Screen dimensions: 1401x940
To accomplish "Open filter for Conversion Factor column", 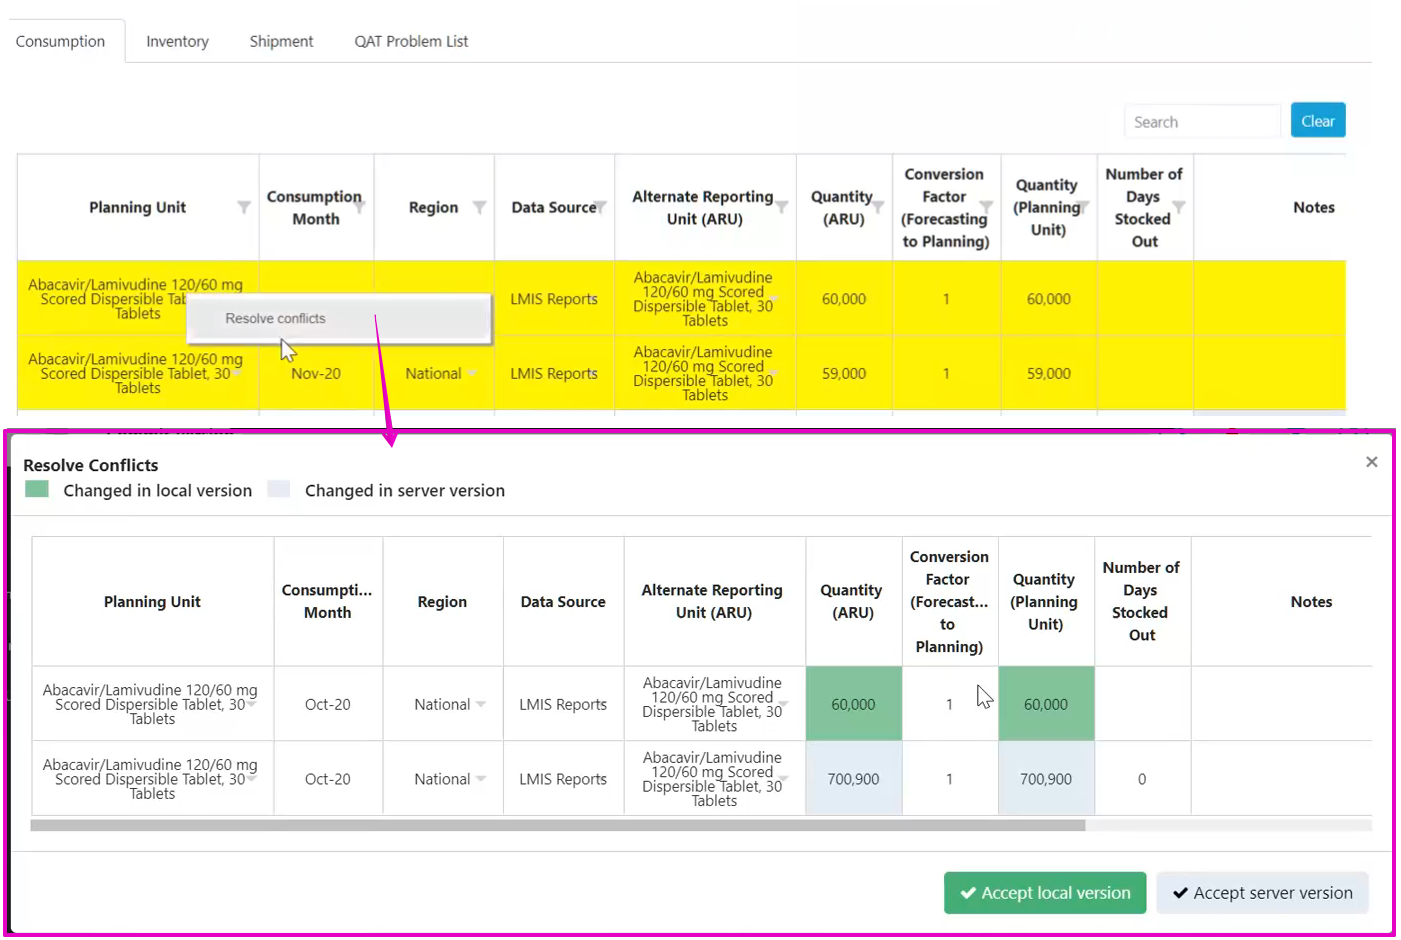I will pos(986,207).
